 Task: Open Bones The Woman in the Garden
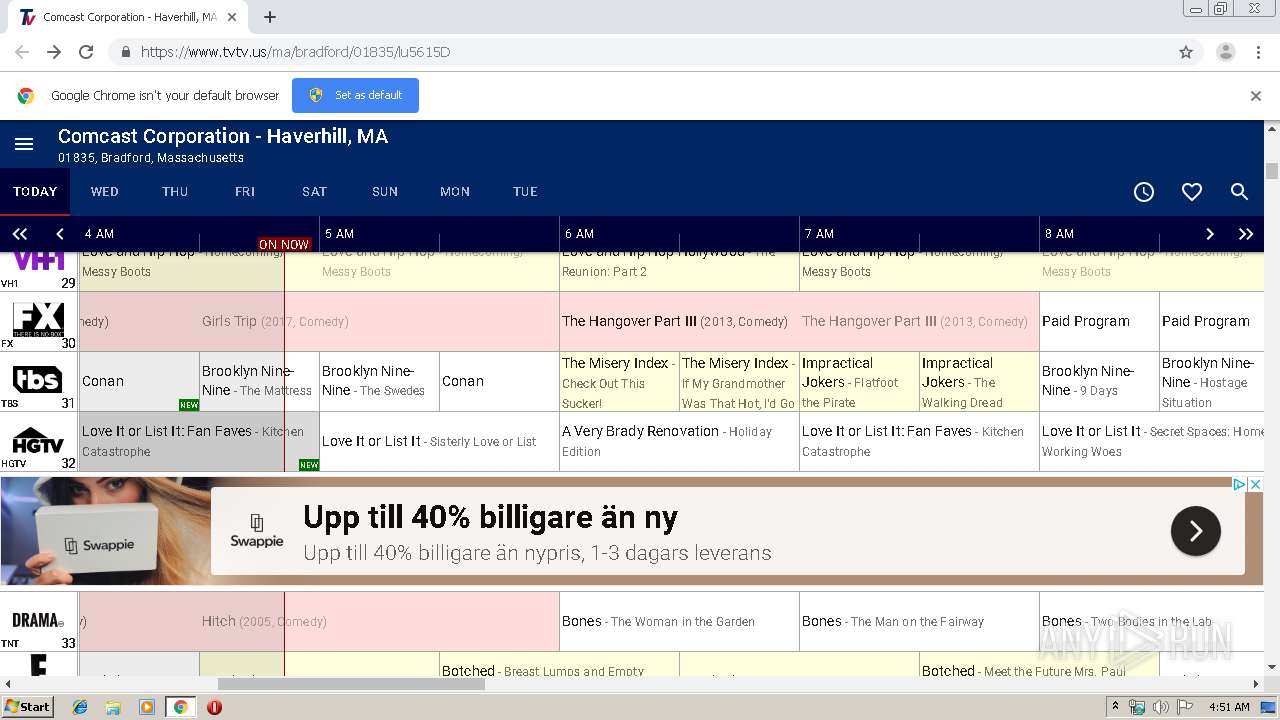click(679, 621)
